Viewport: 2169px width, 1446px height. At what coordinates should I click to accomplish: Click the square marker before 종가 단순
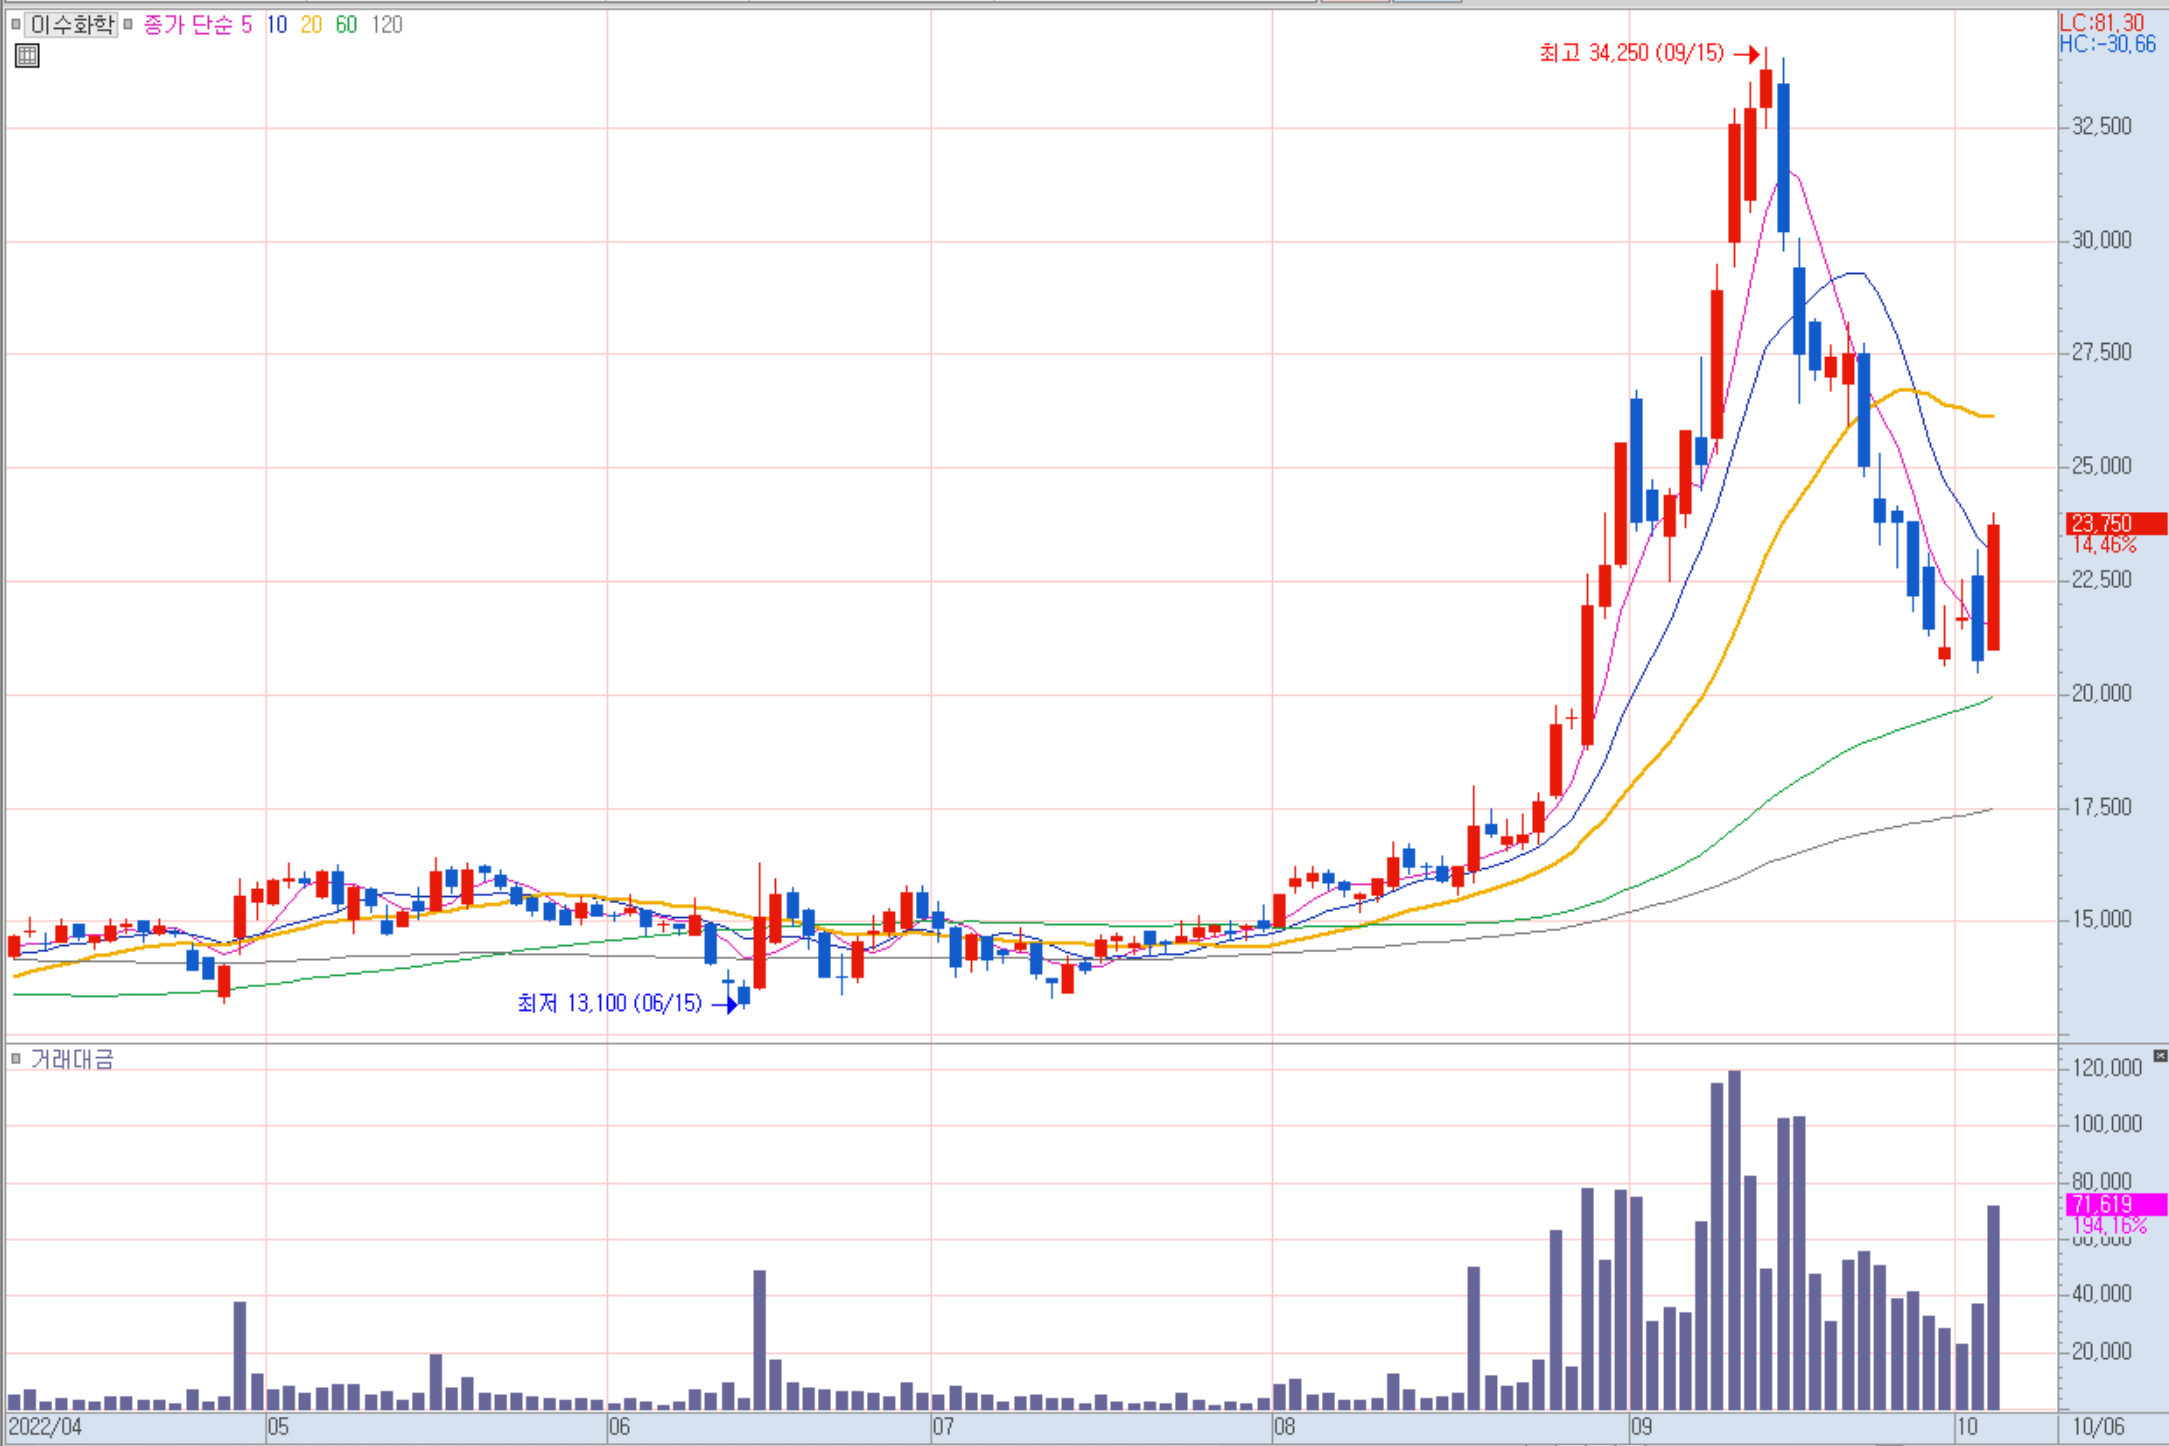(x=128, y=24)
